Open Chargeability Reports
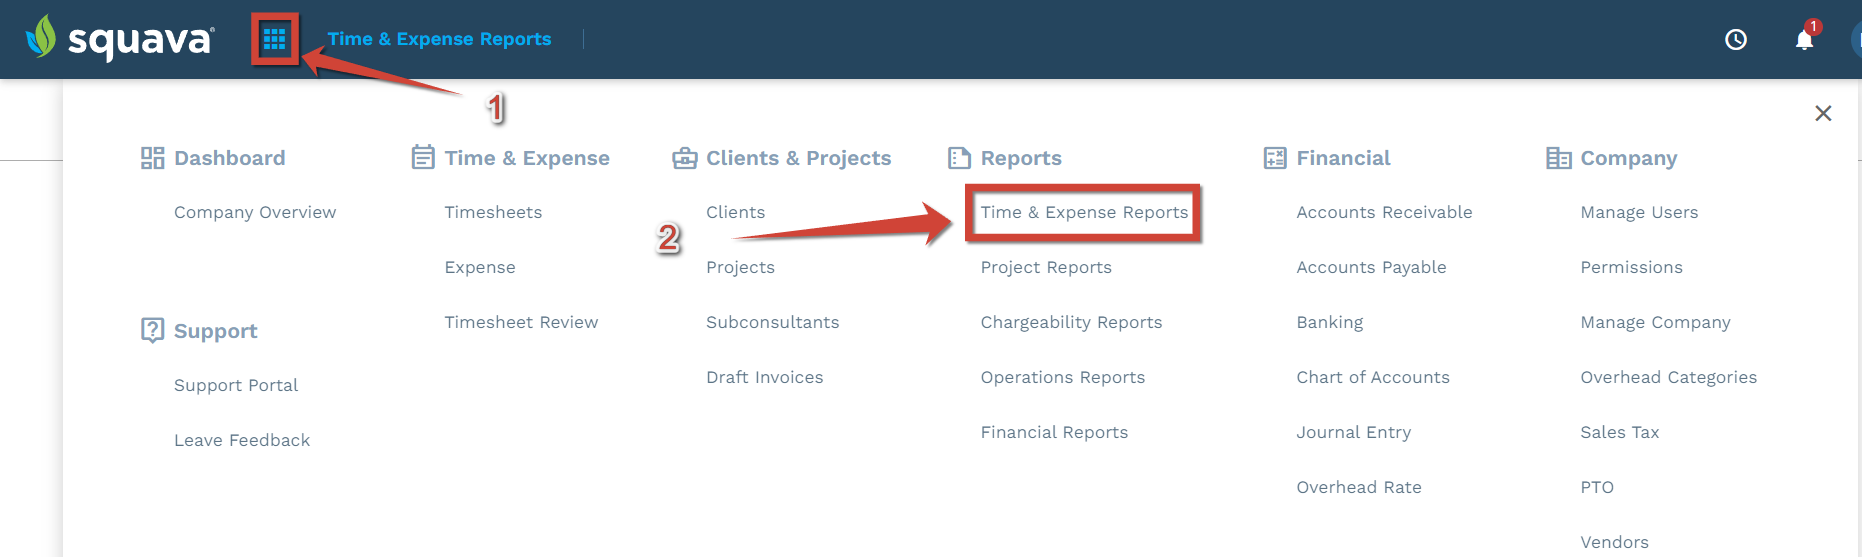 pyautogui.click(x=1071, y=322)
